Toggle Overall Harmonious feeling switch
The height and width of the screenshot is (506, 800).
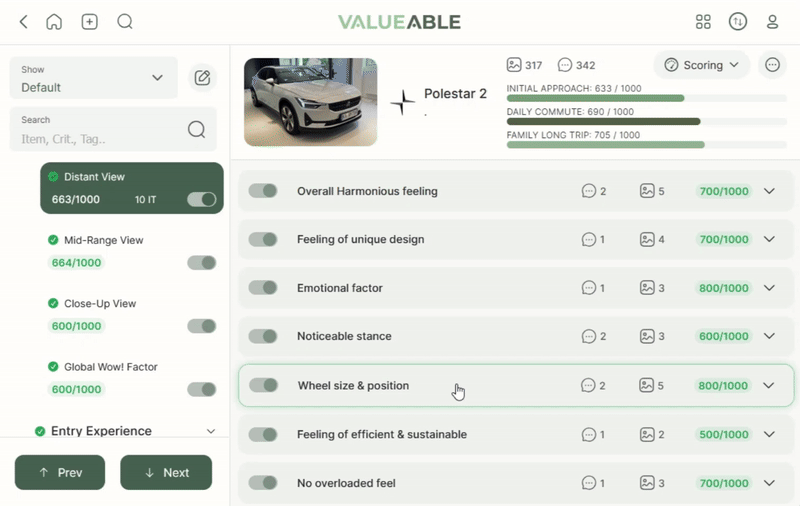click(x=263, y=191)
